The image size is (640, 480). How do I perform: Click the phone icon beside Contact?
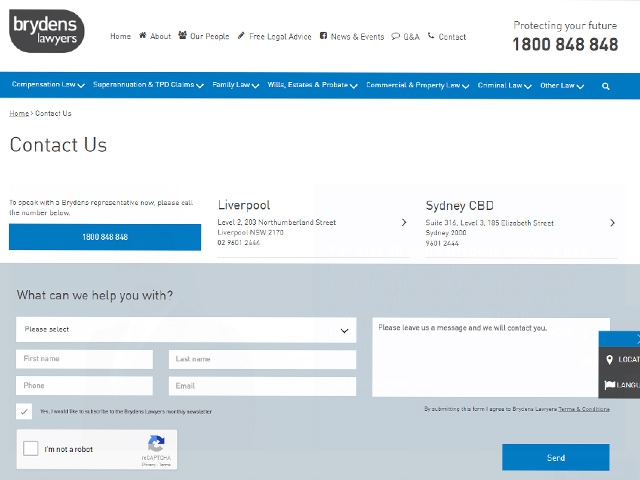pyautogui.click(x=431, y=36)
